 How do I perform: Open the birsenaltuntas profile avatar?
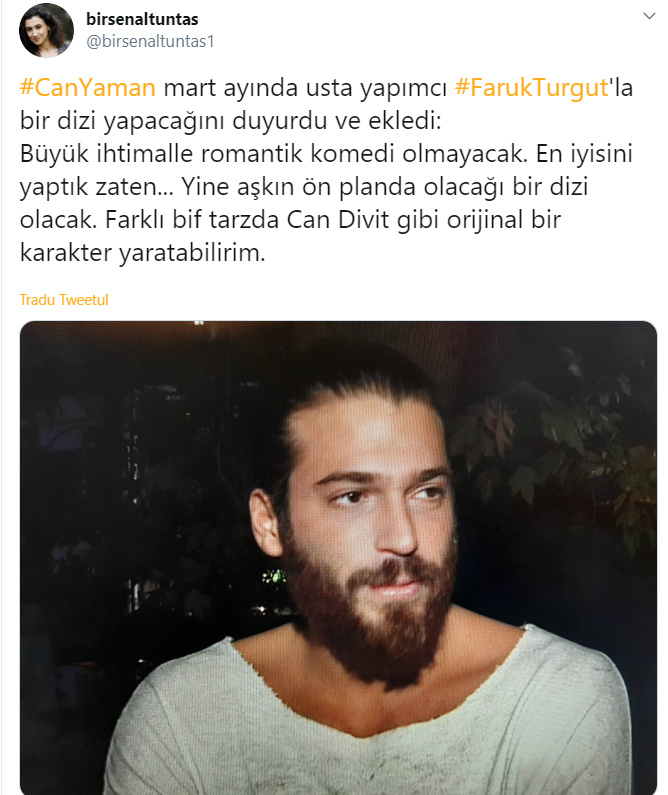46,30
